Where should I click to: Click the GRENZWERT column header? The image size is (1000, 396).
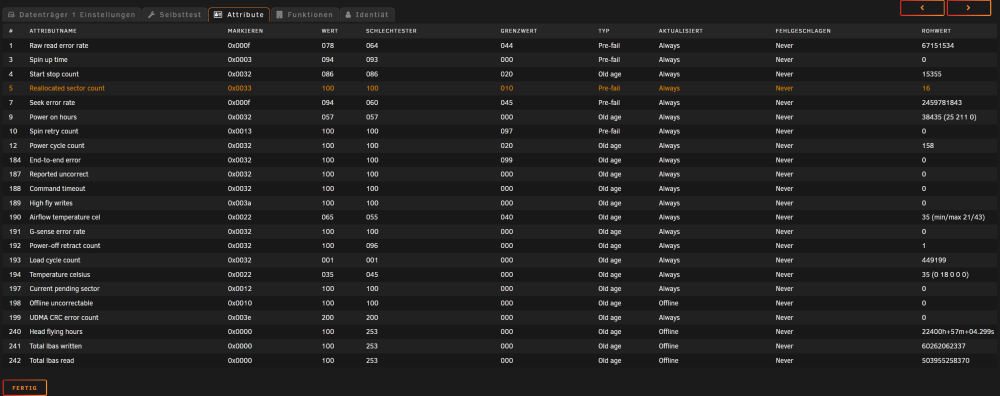click(x=519, y=31)
